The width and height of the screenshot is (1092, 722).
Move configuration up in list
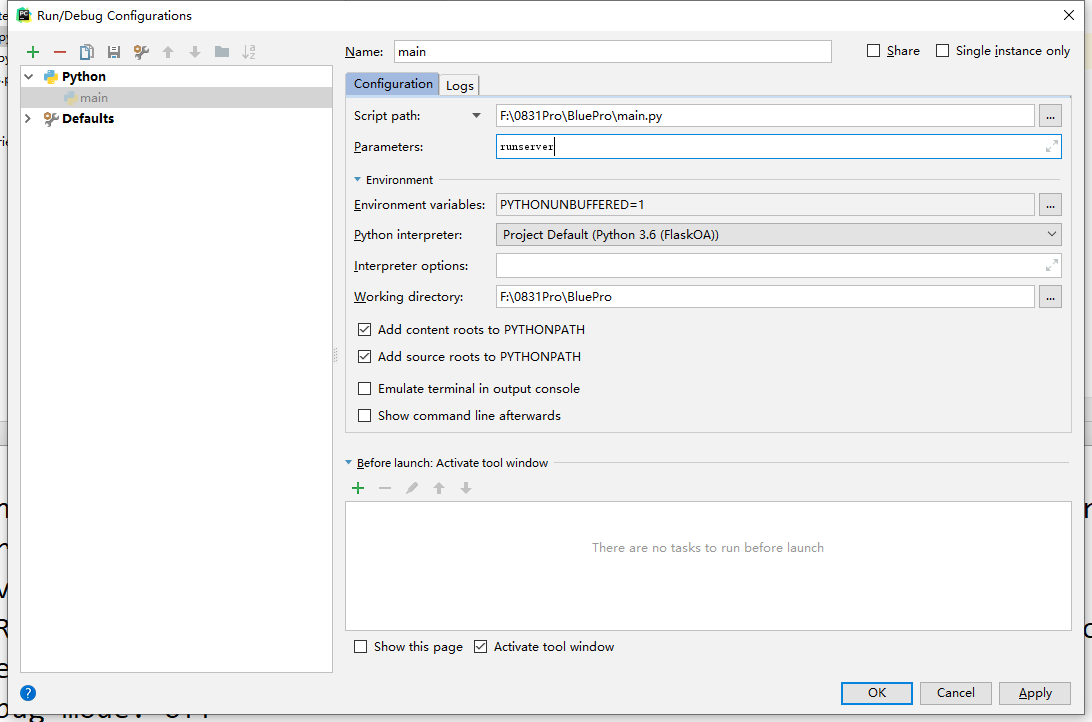[168, 52]
